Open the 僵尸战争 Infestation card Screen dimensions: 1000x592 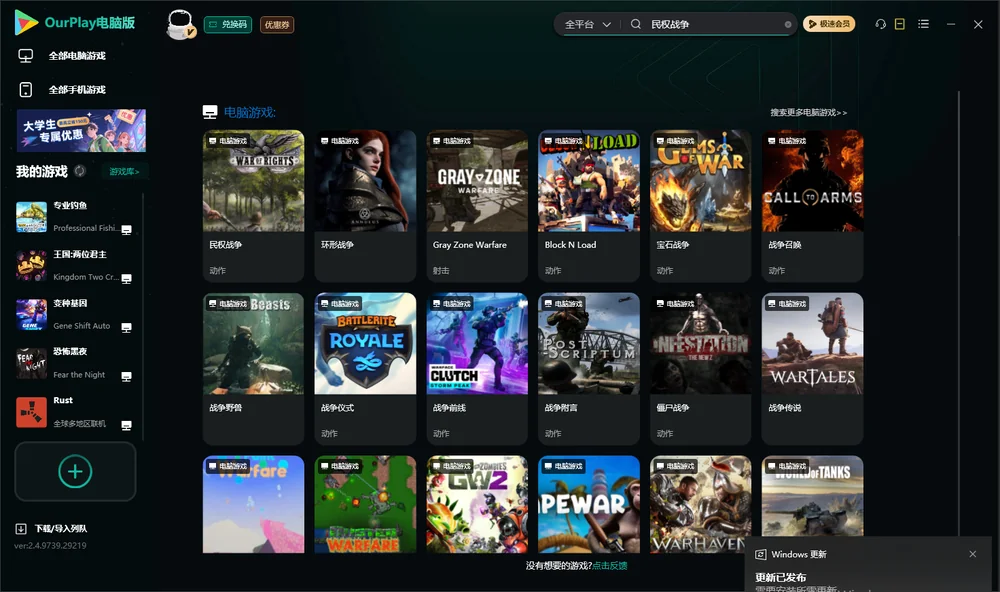pyautogui.click(x=701, y=368)
